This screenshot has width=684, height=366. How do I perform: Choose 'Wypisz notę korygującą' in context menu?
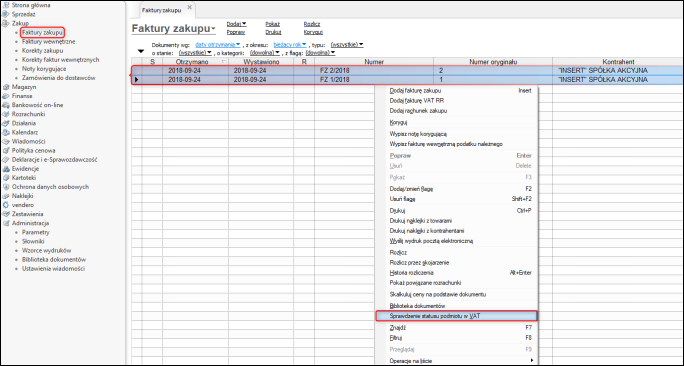click(456, 134)
